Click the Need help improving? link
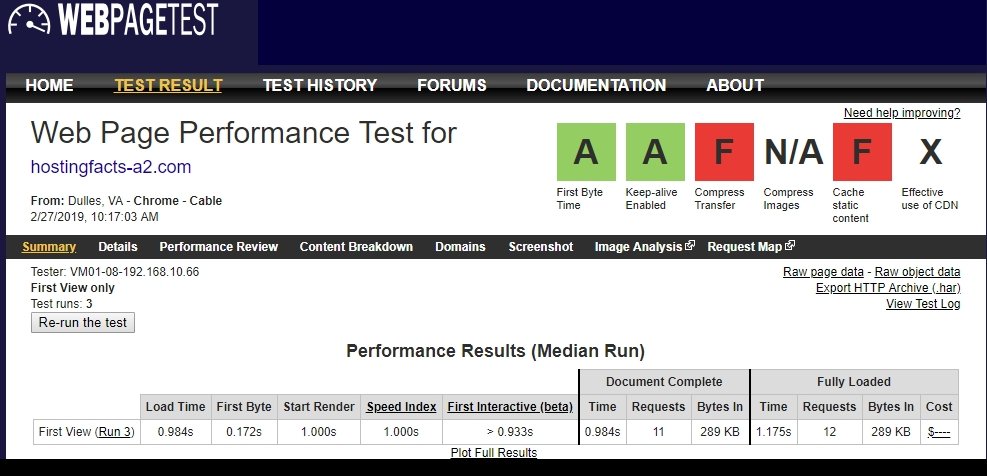 pyautogui.click(x=902, y=113)
